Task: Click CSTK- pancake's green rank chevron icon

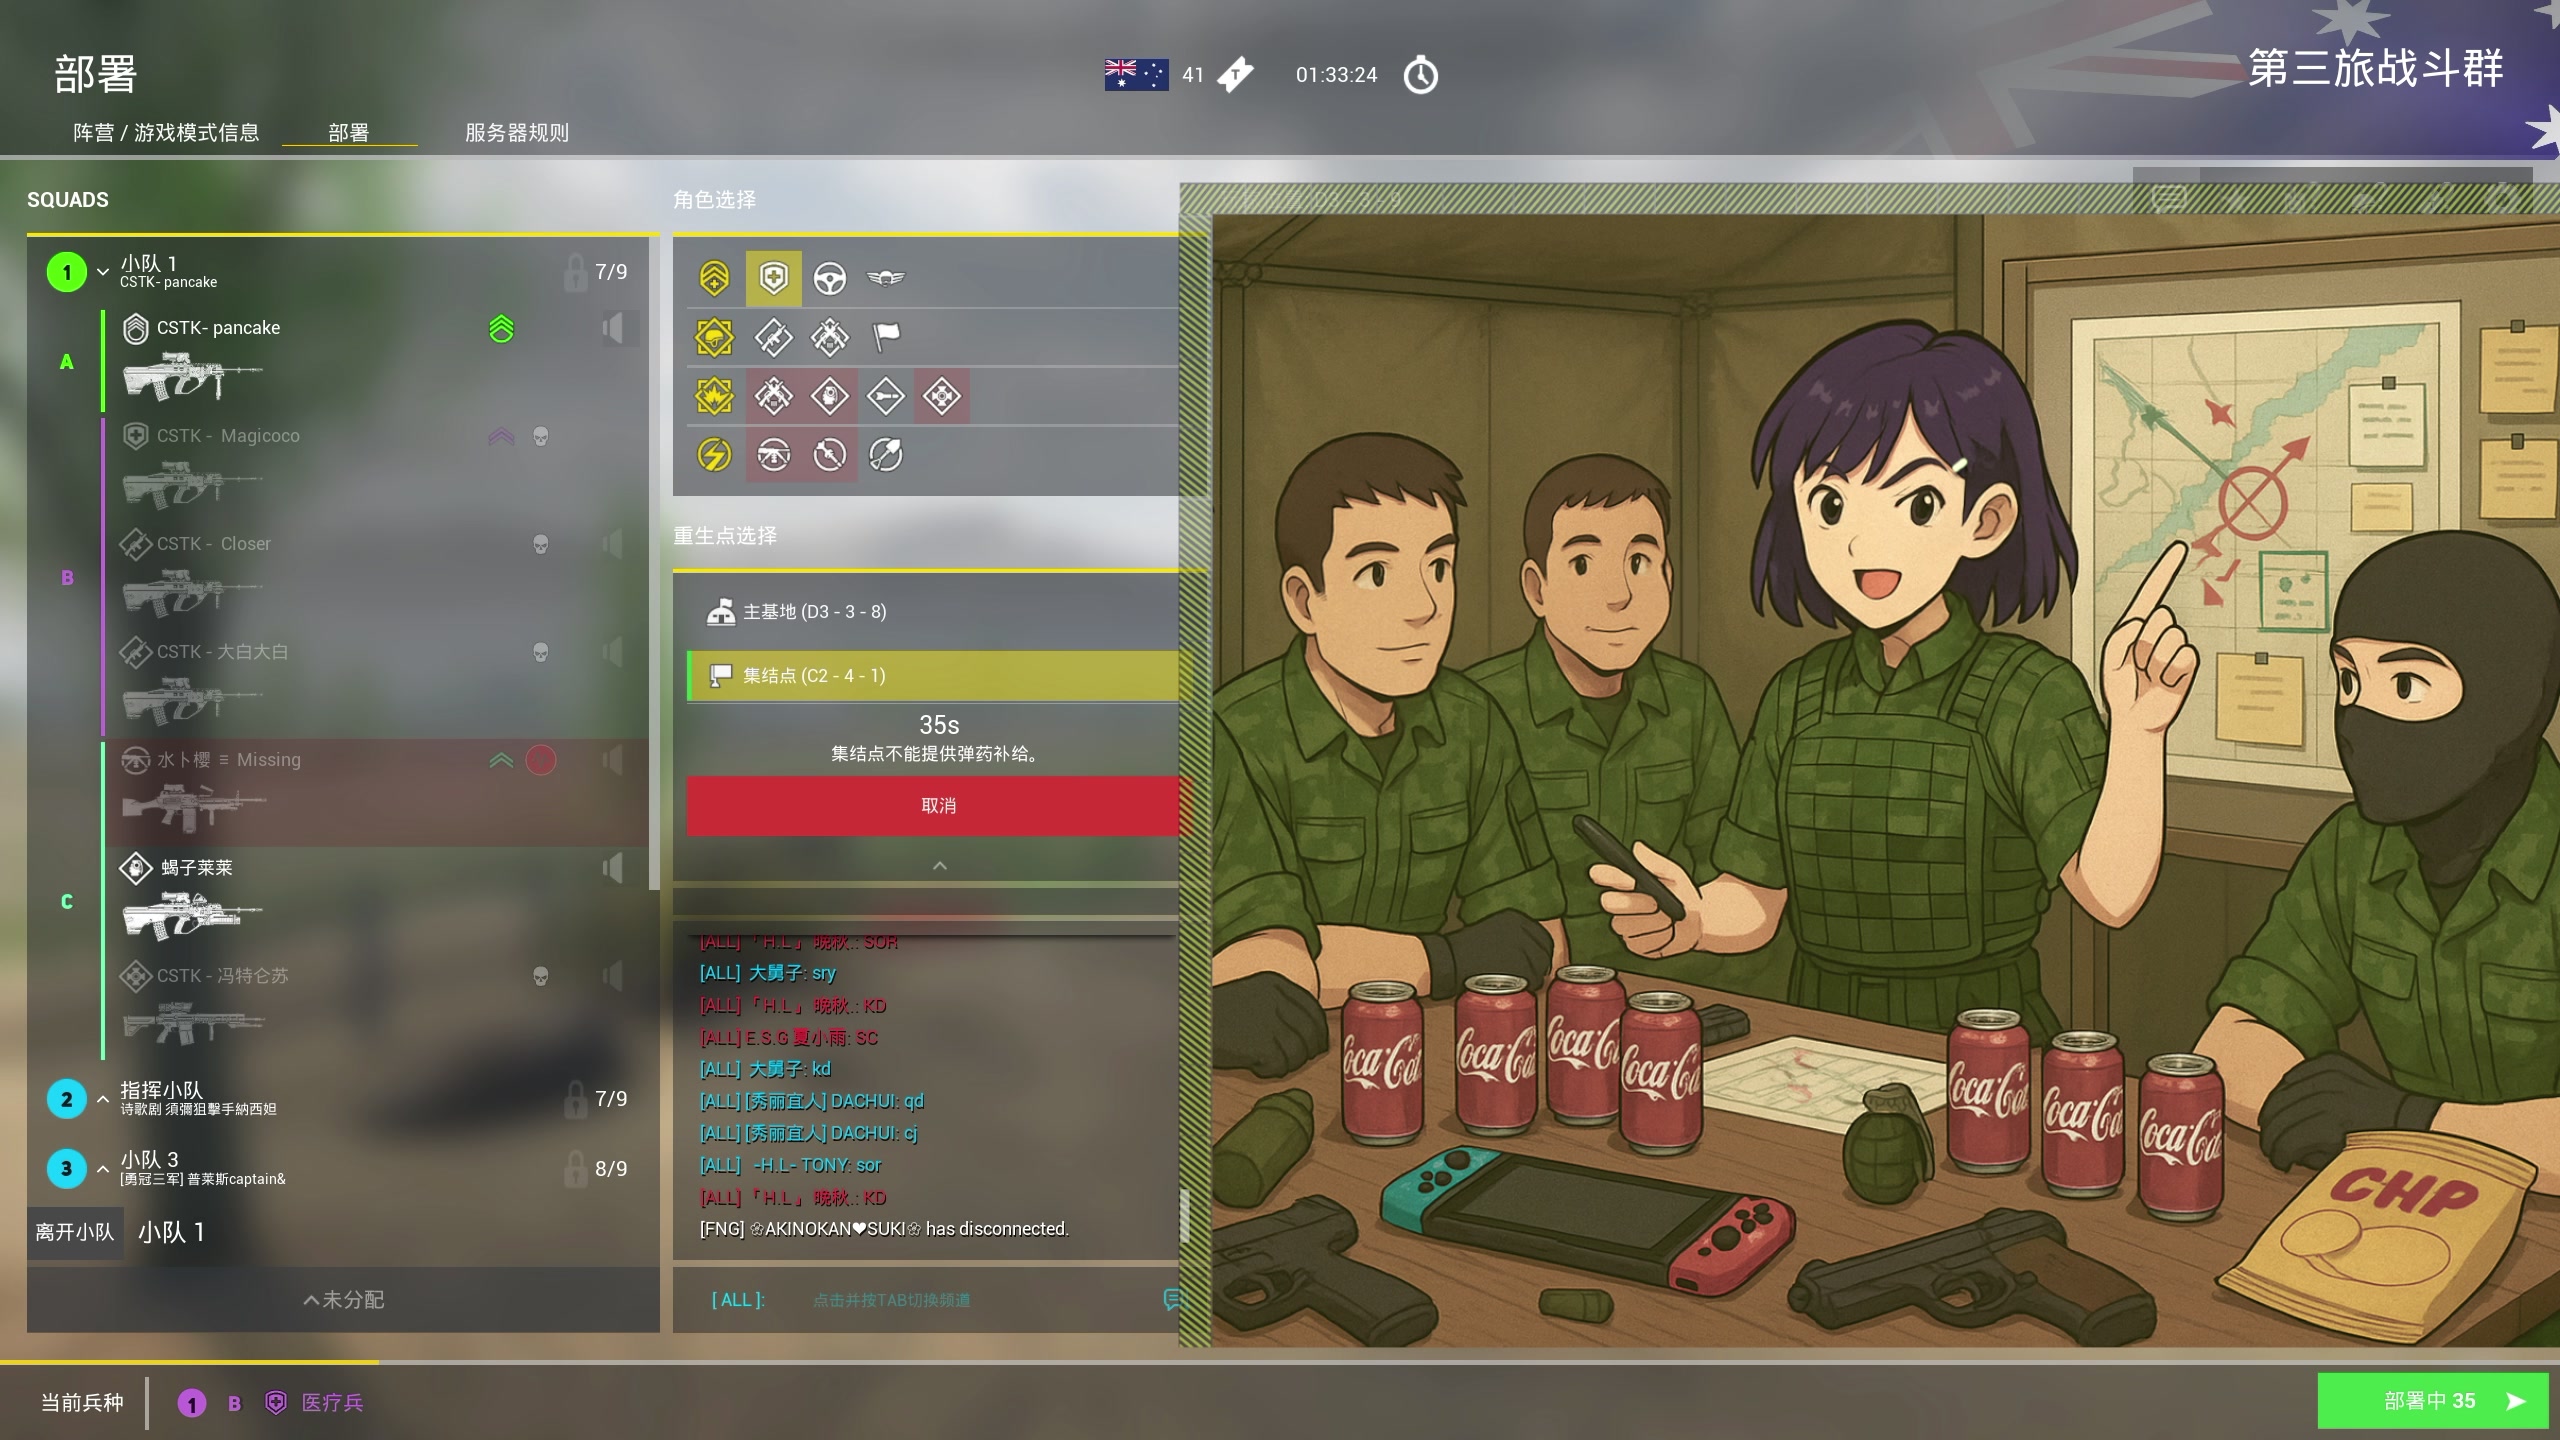Action: [x=501, y=329]
